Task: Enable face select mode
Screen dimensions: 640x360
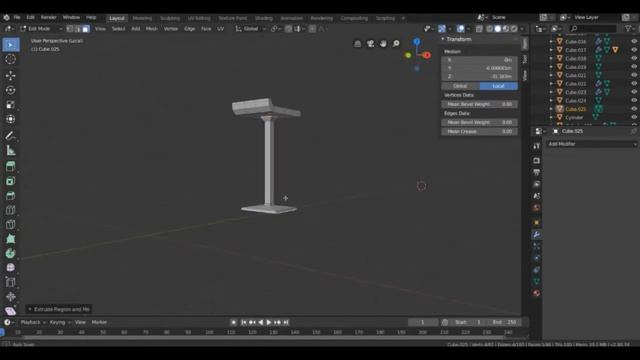Action: (x=86, y=29)
